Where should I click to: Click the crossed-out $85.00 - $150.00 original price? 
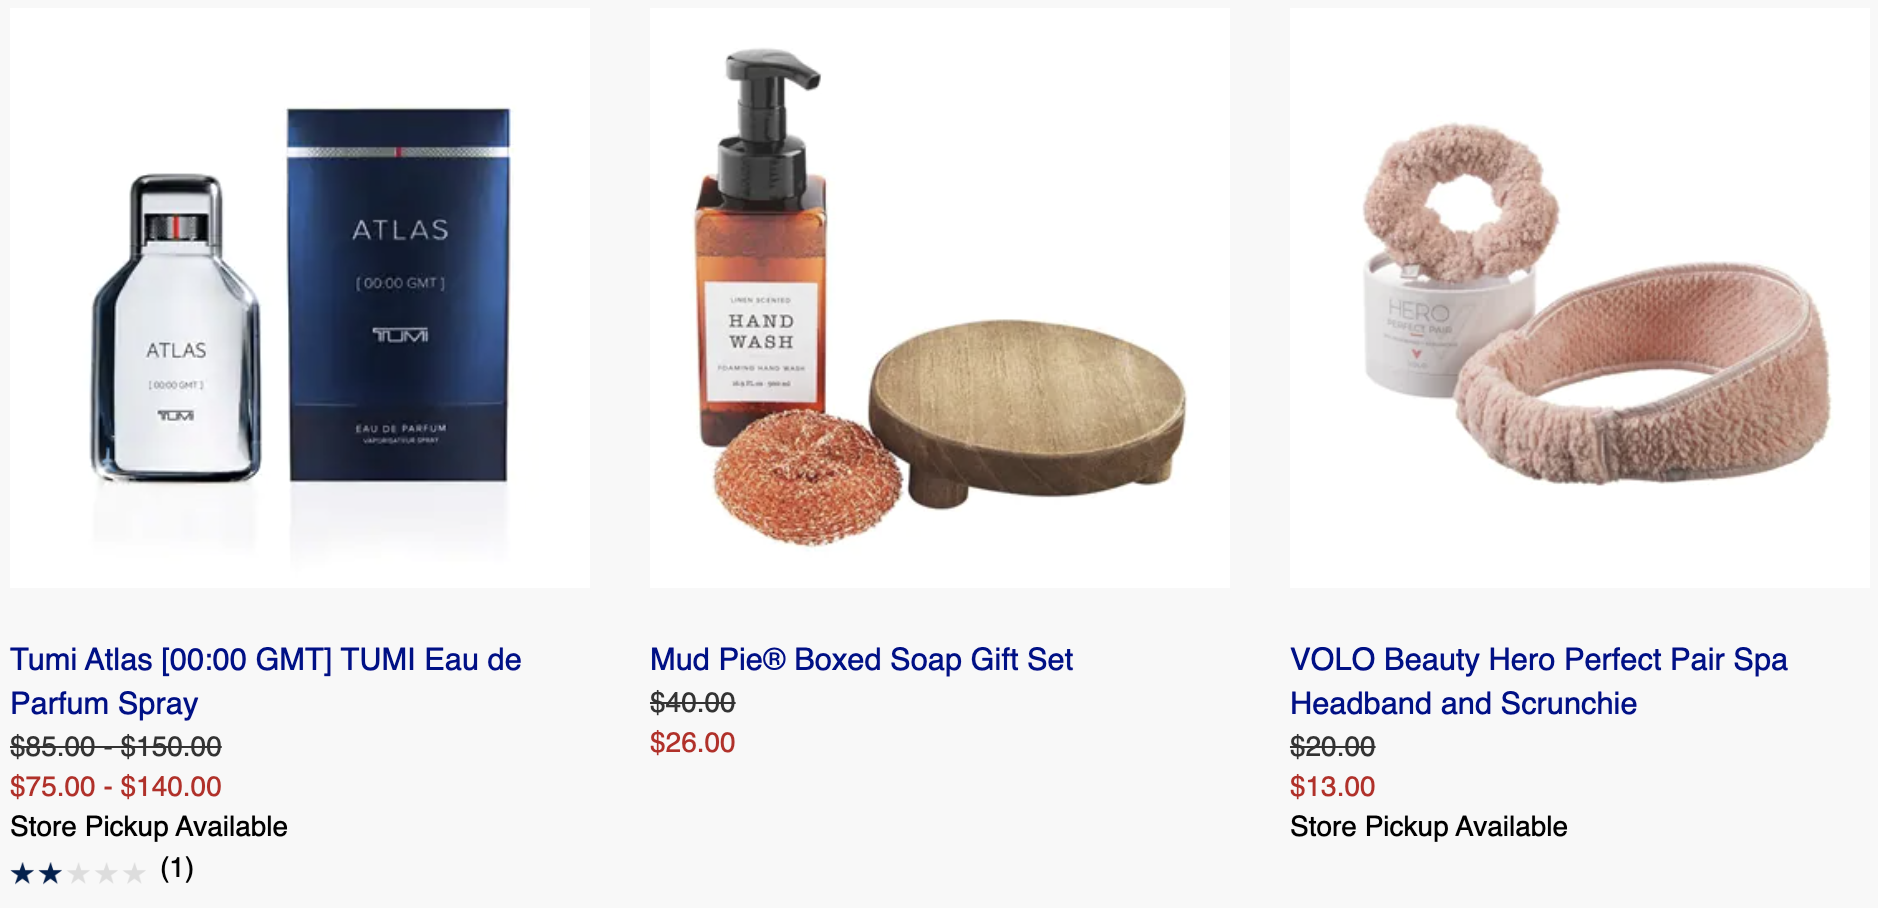tap(116, 746)
